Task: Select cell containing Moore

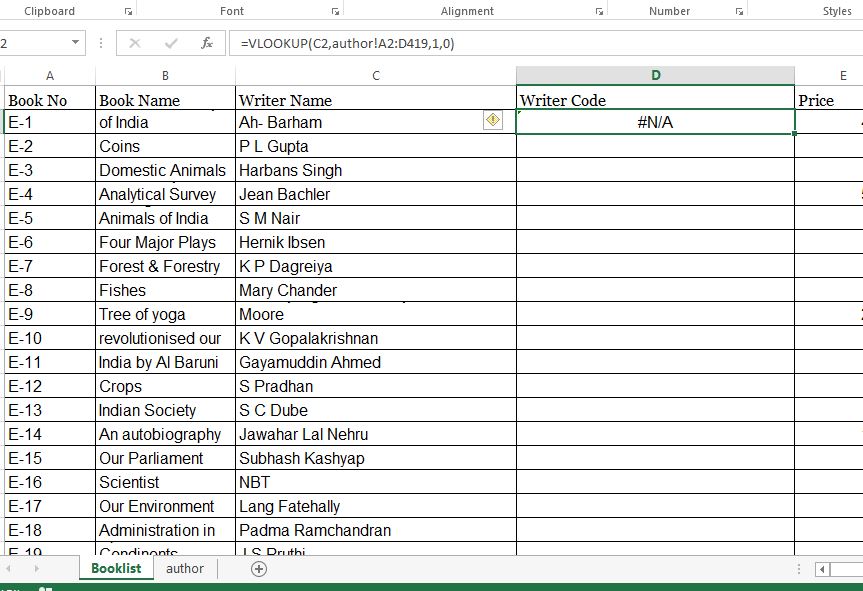Action: click(376, 314)
